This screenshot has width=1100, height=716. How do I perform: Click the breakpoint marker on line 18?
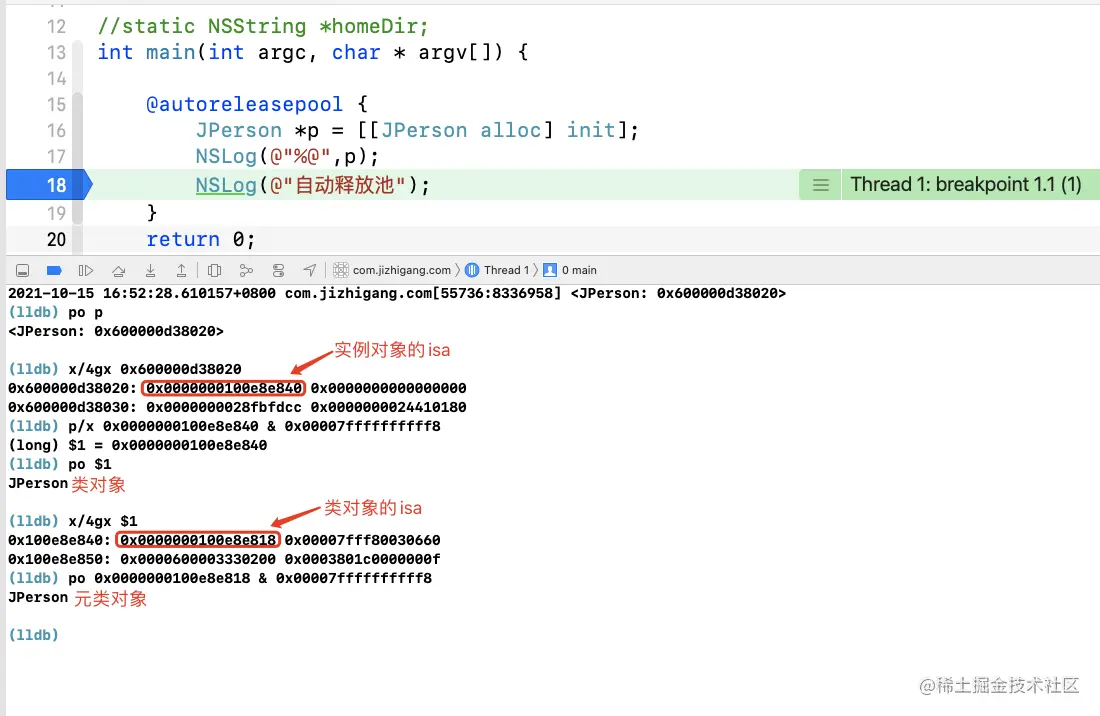(x=49, y=184)
